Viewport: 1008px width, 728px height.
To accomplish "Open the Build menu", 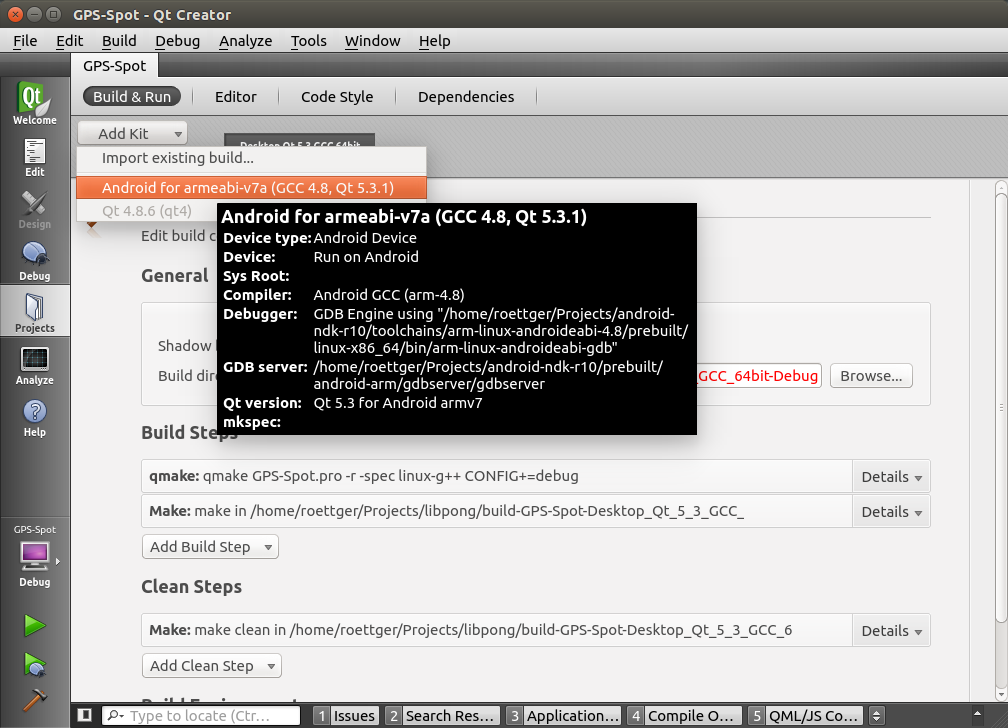I will coord(119,41).
